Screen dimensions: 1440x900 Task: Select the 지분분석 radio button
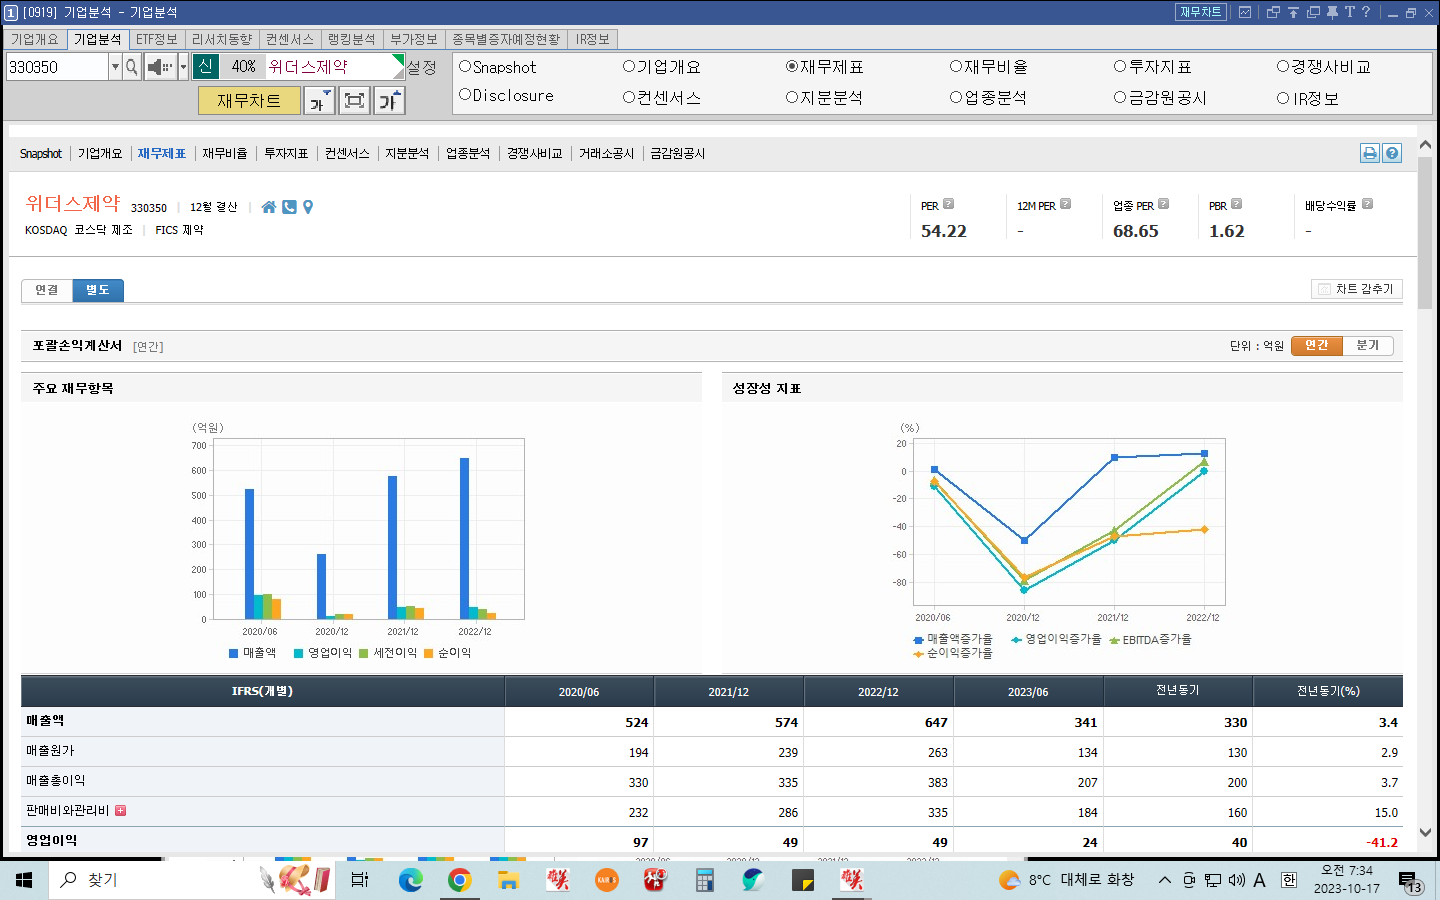tap(792, 97)
